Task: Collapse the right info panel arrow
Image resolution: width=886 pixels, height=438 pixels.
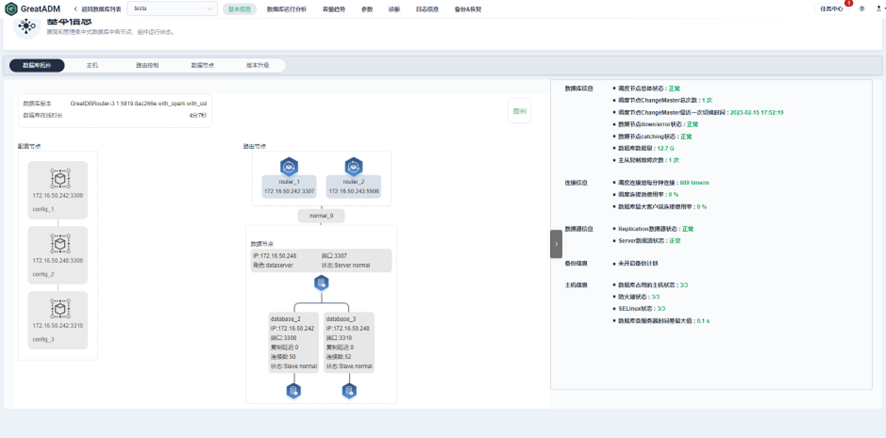Action: click(x=556, y=244)
